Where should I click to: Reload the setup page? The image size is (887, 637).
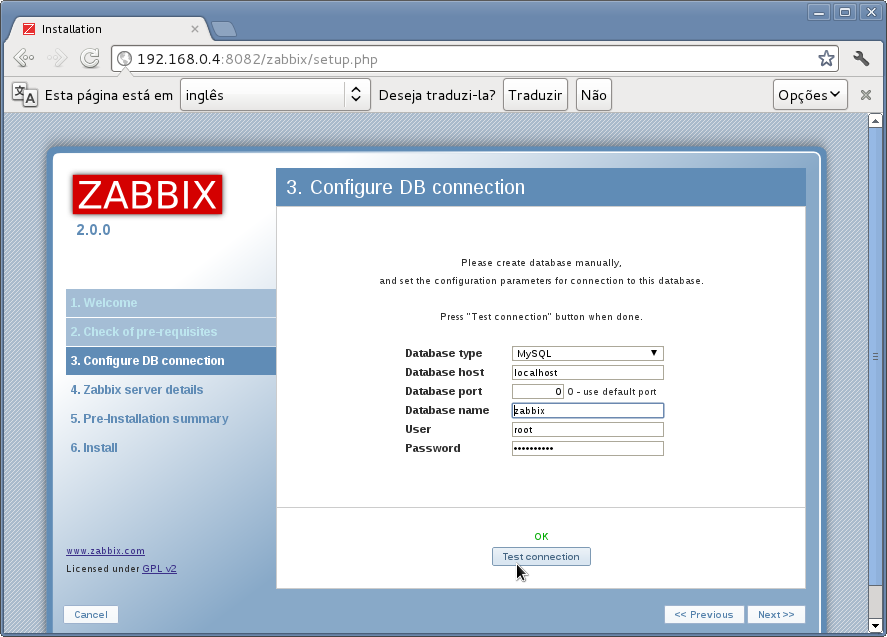coord(90,58)
